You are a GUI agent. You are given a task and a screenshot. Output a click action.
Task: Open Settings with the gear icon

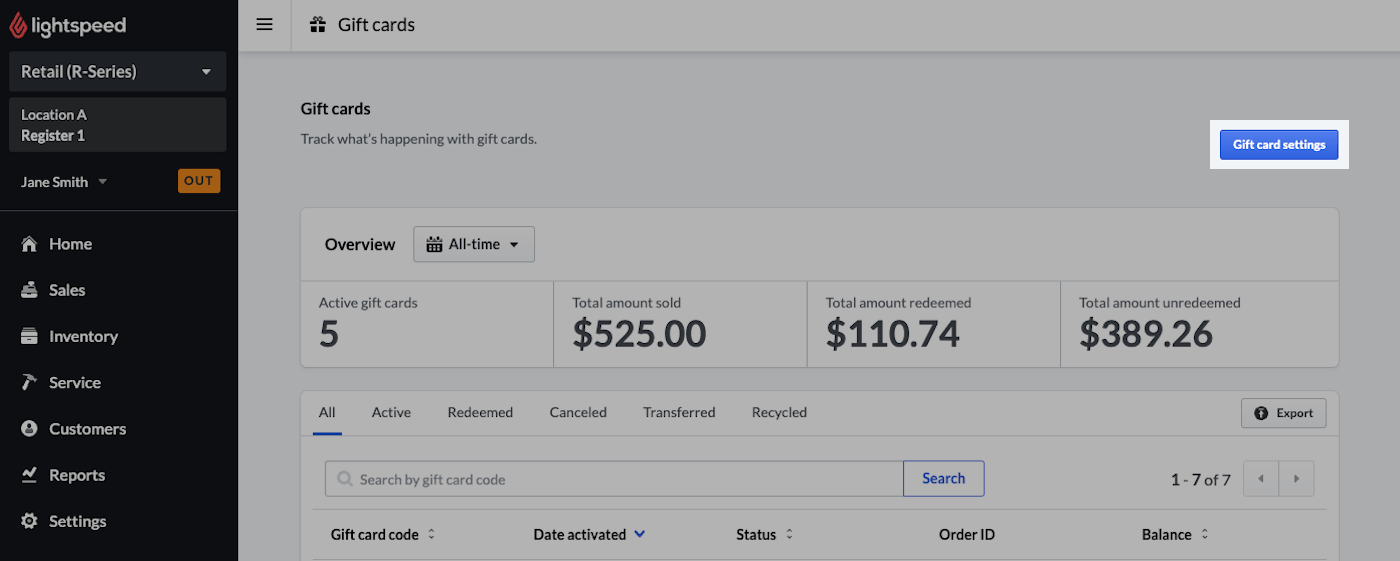pyautogui.click(x=77, y=521)
